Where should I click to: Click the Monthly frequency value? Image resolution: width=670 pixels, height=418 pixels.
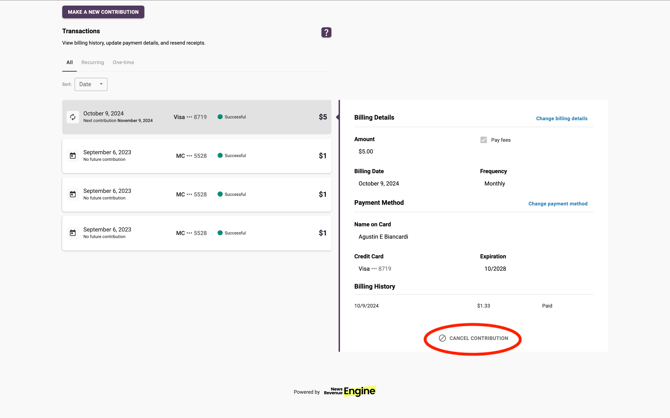point(494,183)
